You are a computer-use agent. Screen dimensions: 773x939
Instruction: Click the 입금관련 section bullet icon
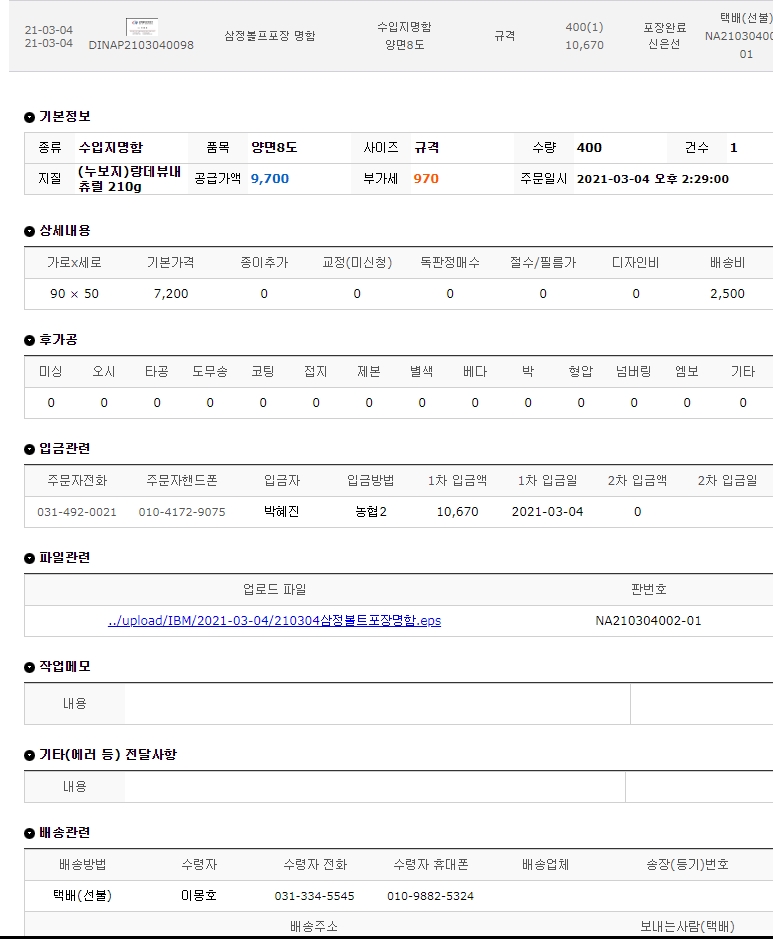coord(30,450)
